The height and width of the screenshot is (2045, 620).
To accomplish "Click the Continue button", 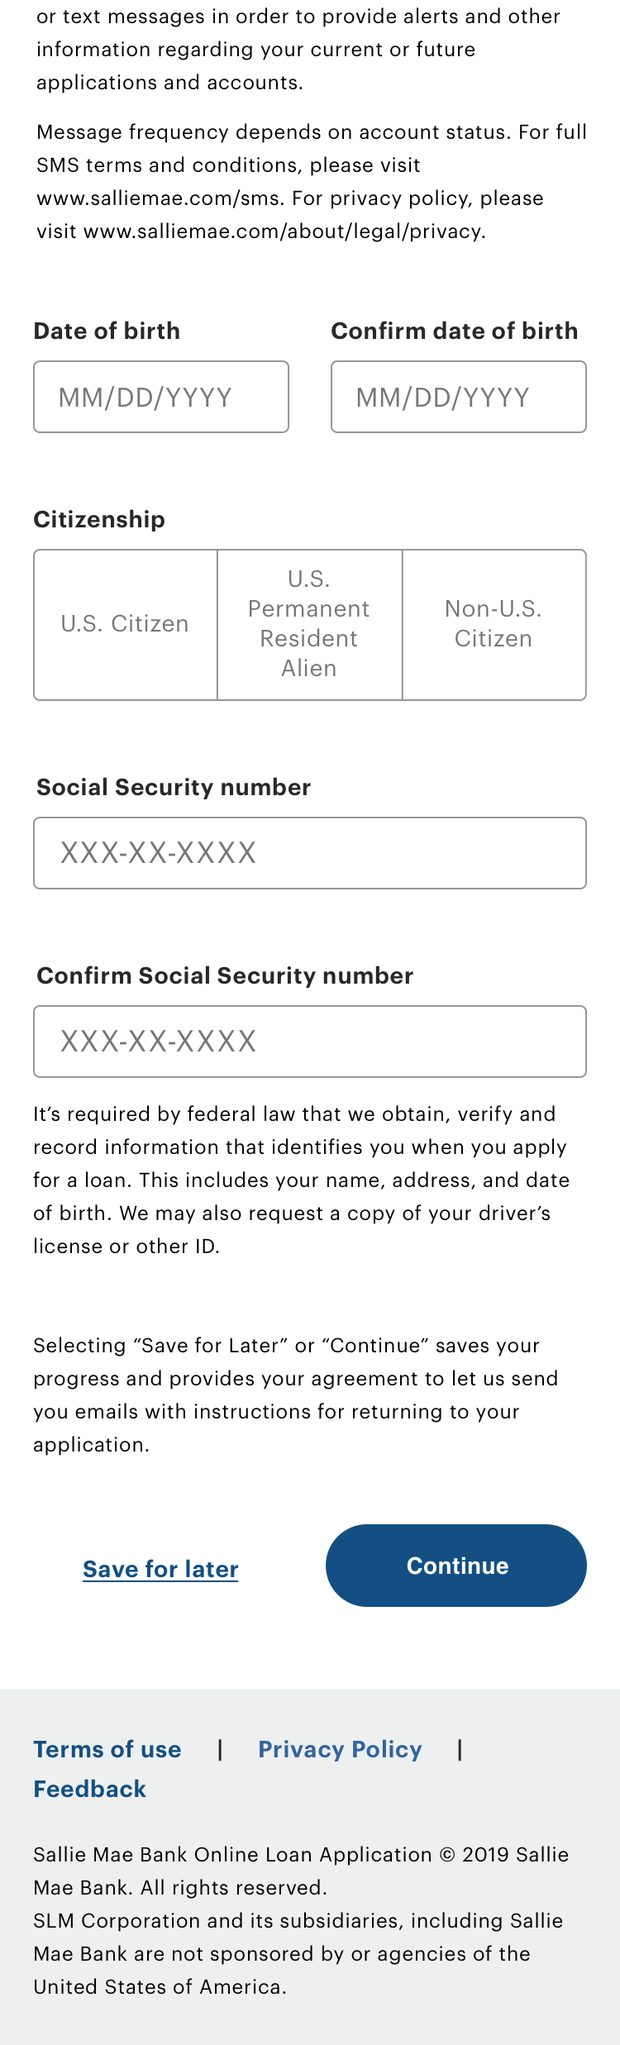I will [456, 1566].
